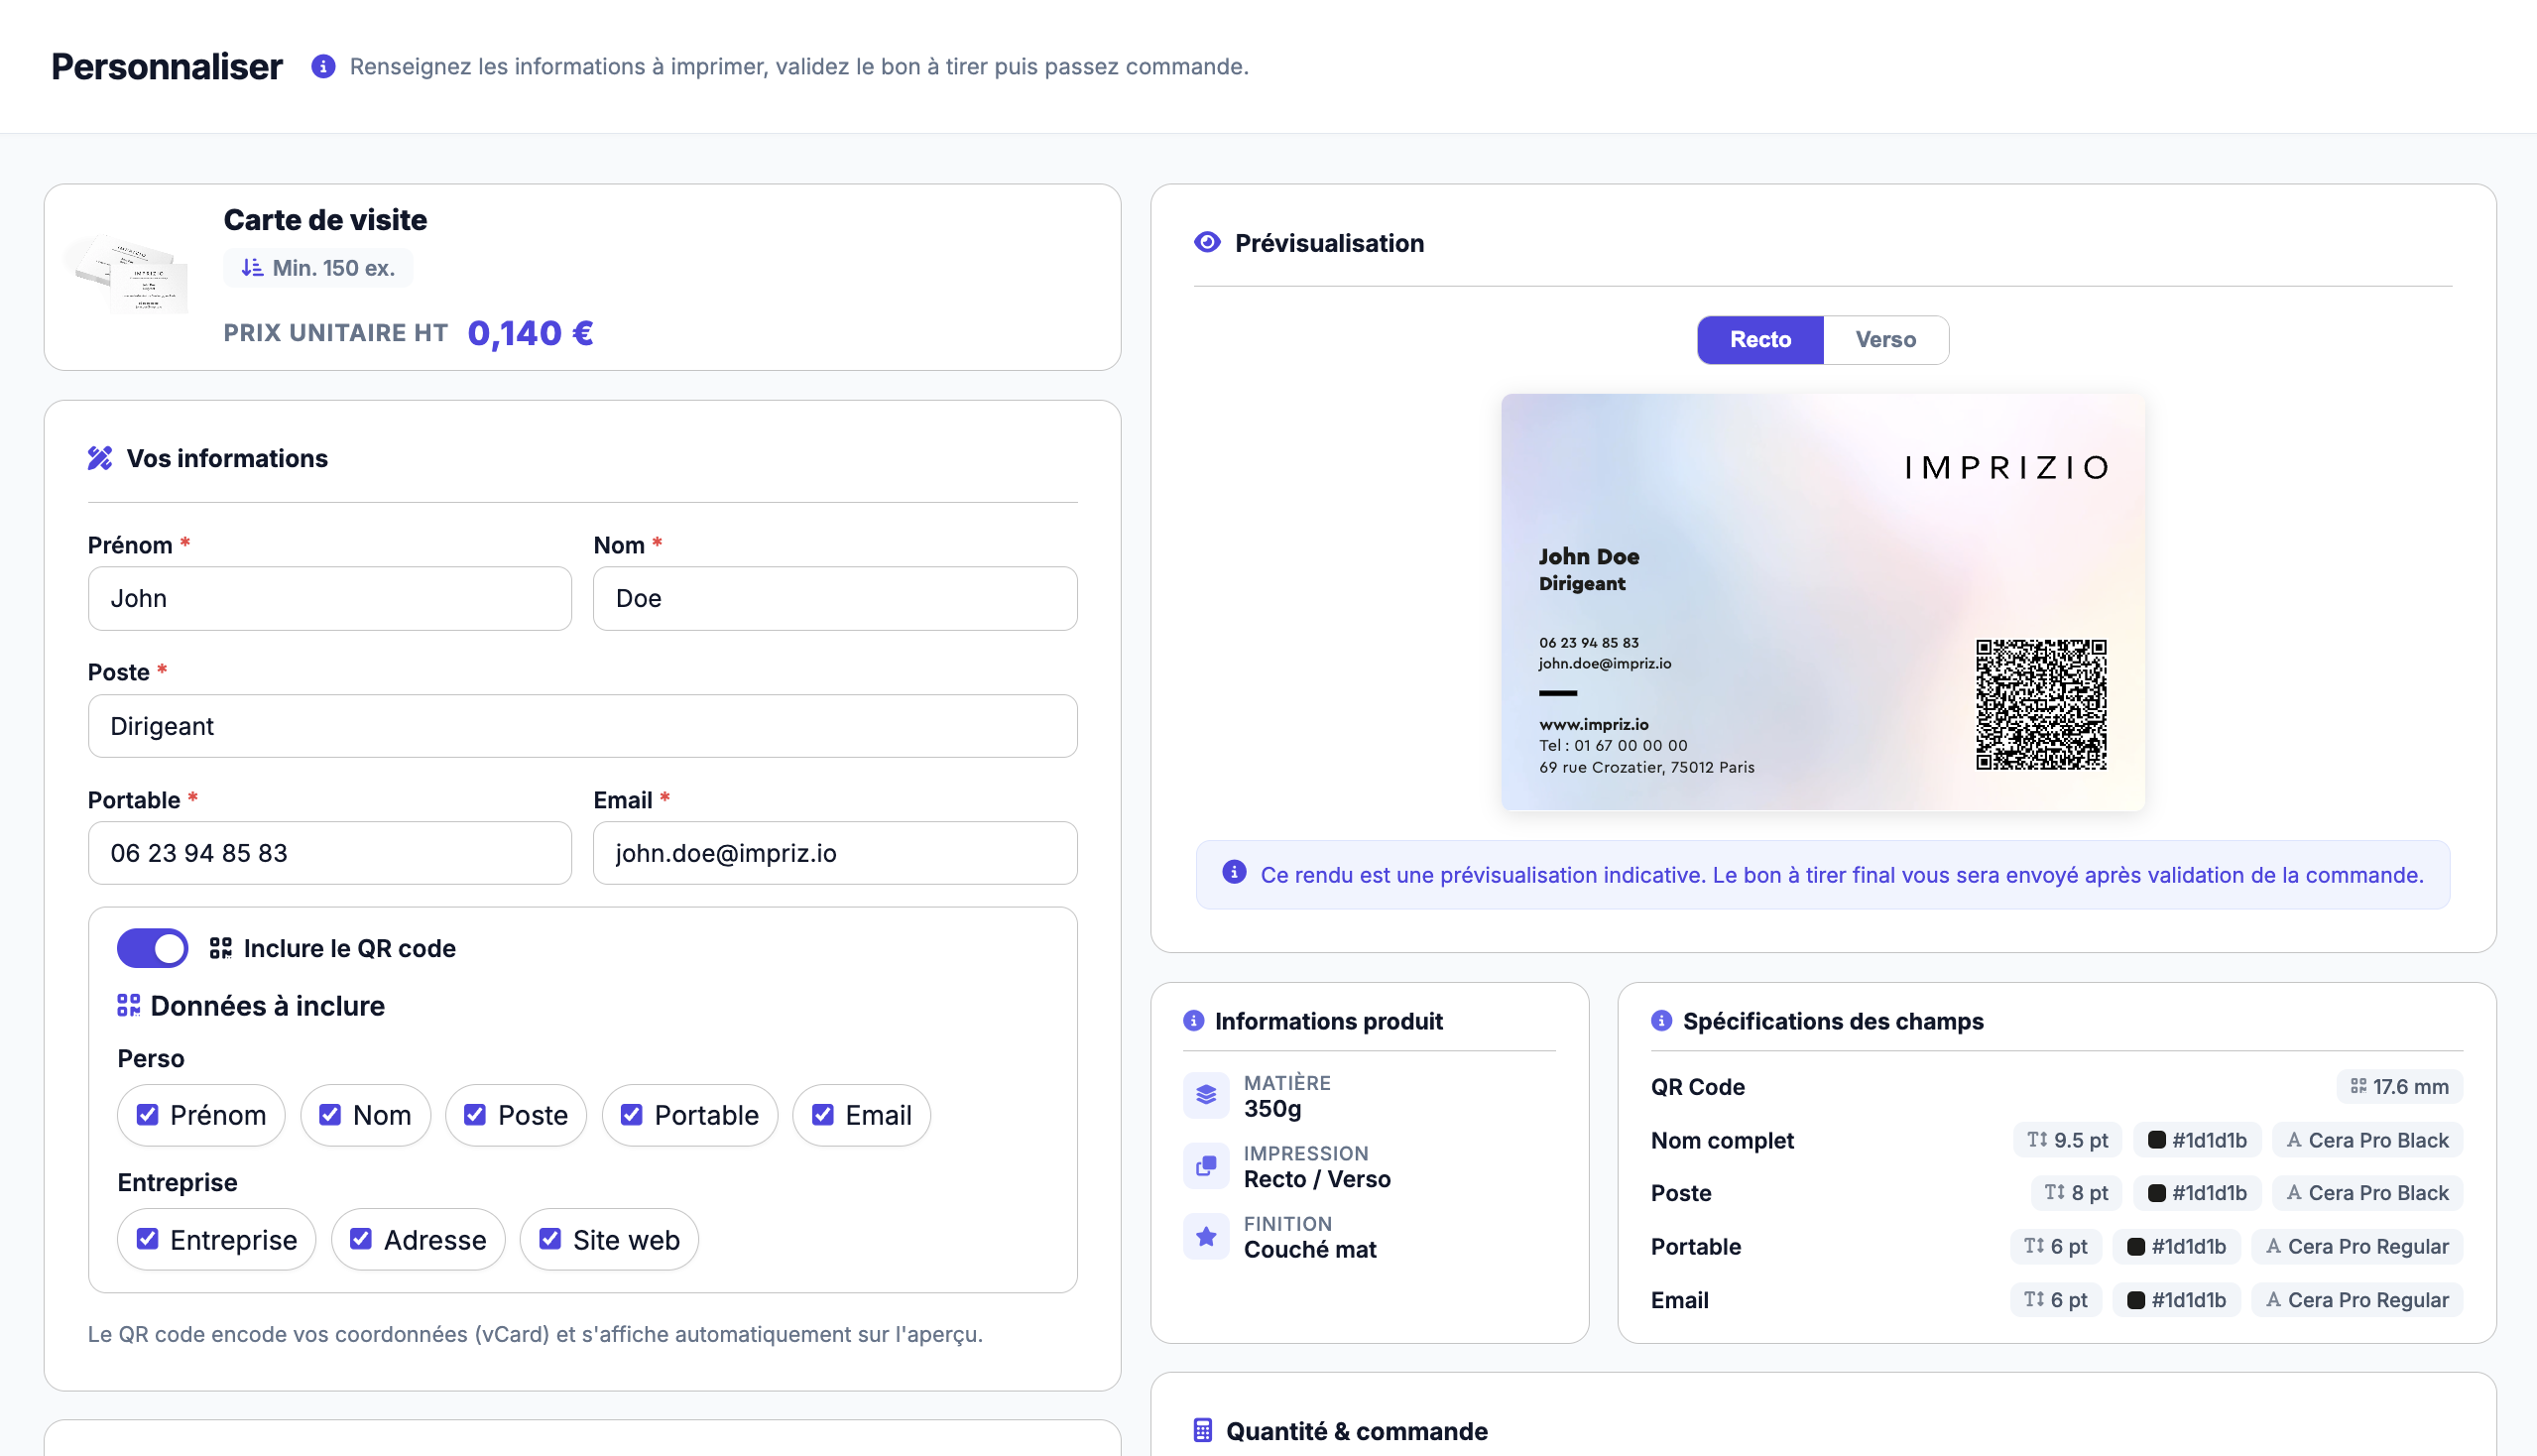Uncheck the Prénom checkbox
Viewport: 2537px width, 1456px height.
pyautogui.click(x=147, y=1114)
